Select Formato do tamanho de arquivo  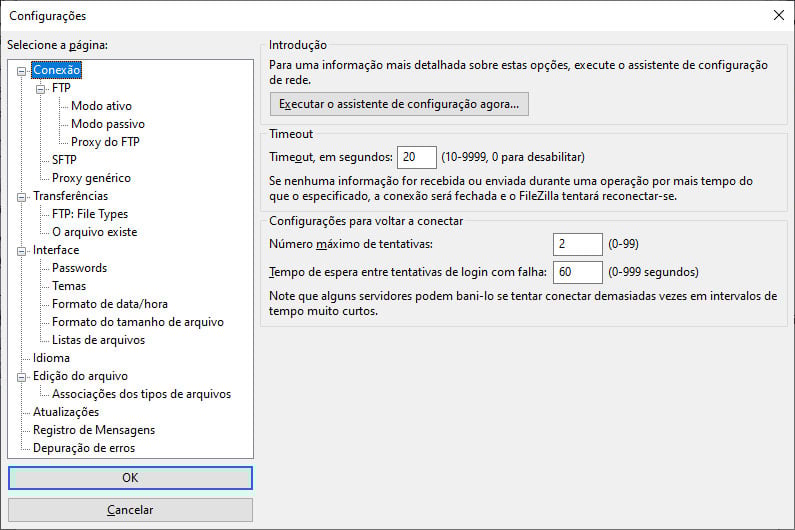click(x=137, y=322)
